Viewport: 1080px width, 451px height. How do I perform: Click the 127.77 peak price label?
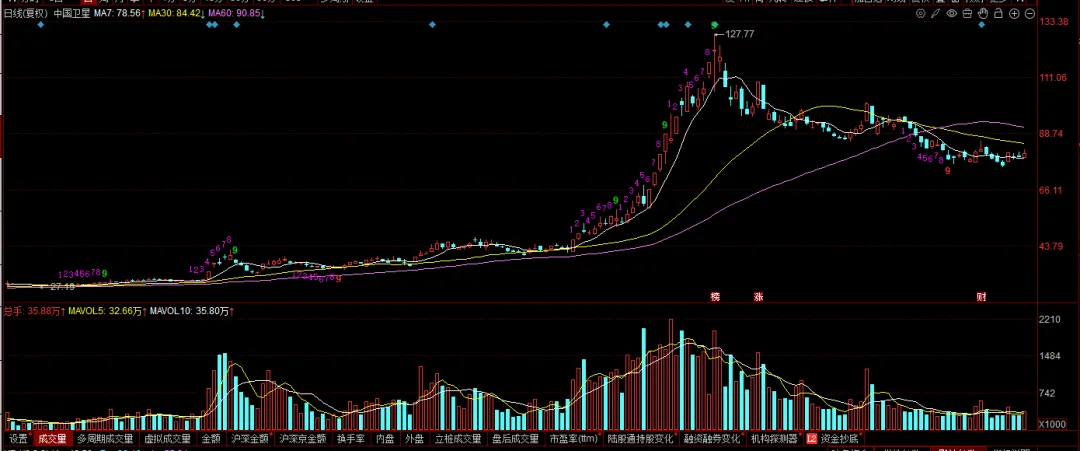point(740,34)
